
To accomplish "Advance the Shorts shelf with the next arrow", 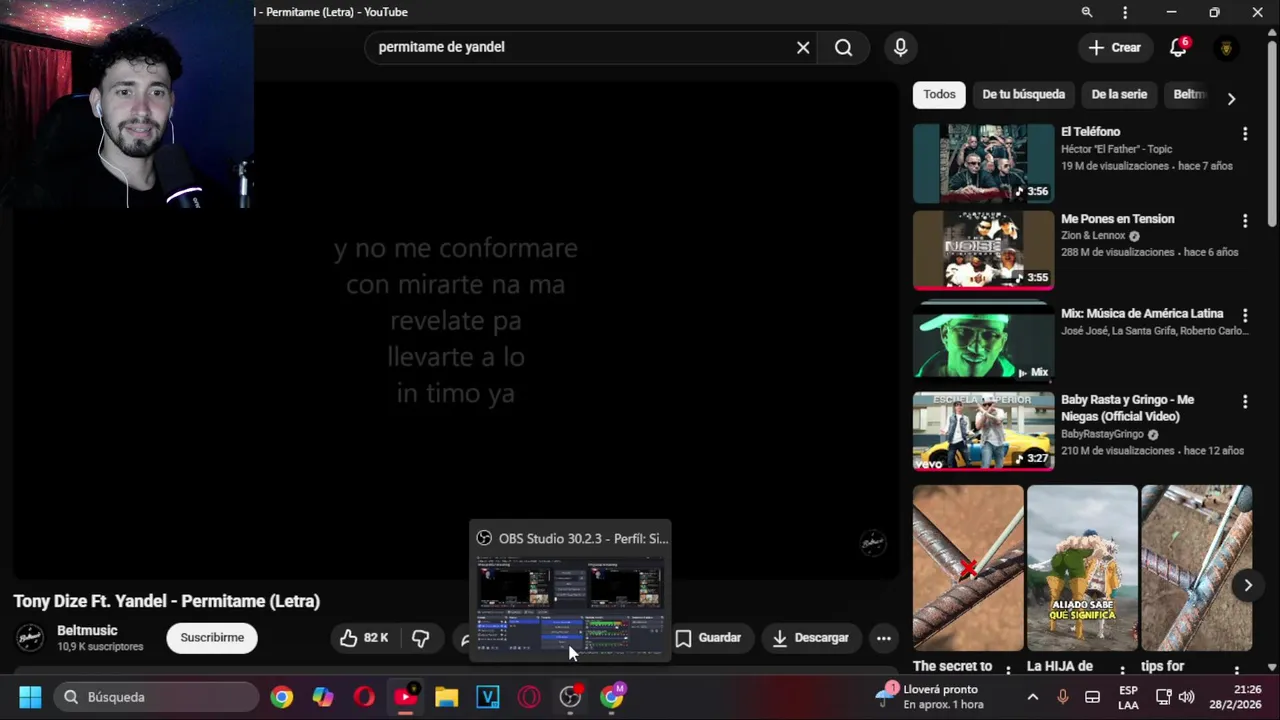I will (1248, 586).
